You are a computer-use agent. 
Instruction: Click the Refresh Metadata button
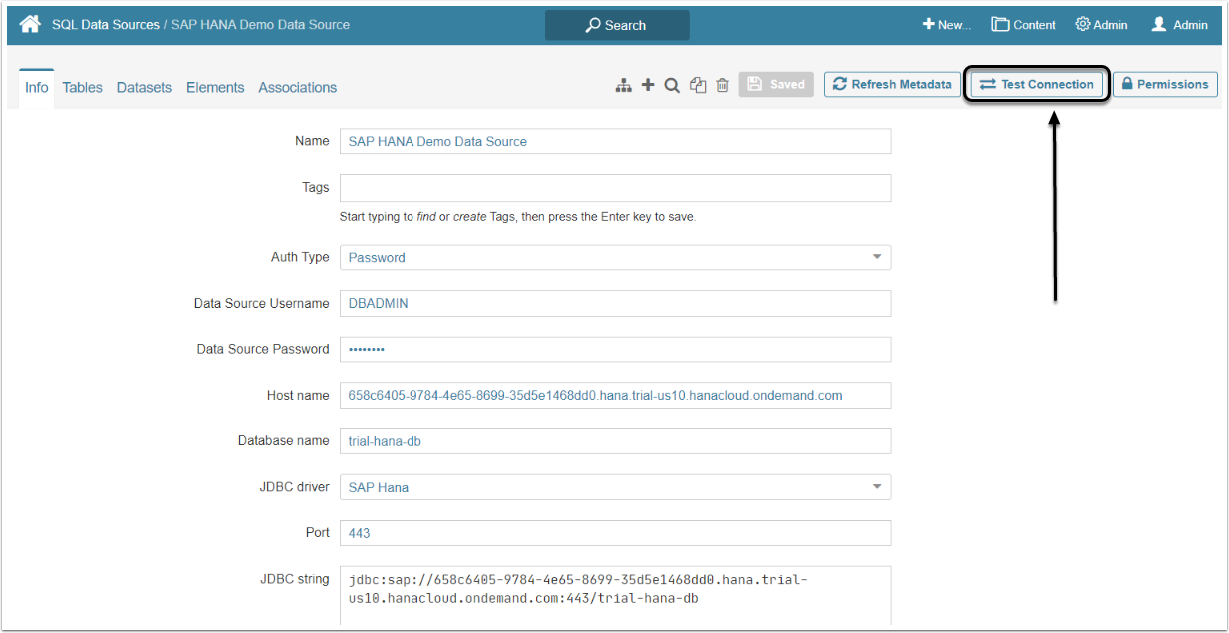coord(891,85)
